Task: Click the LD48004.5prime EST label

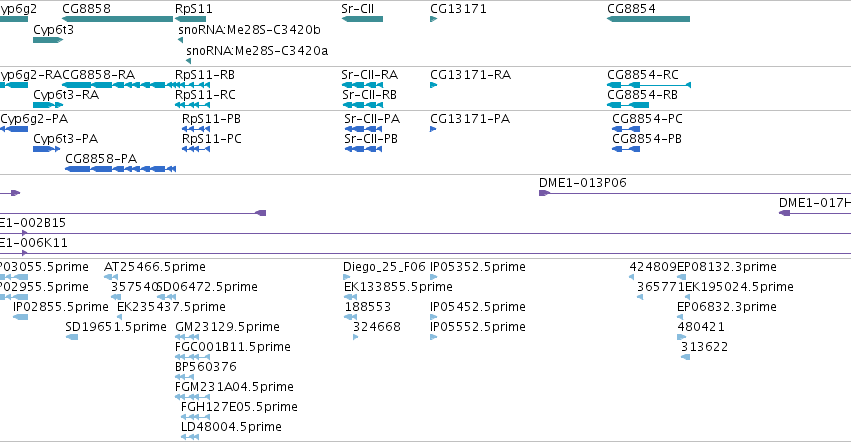Action: [231, 426]
